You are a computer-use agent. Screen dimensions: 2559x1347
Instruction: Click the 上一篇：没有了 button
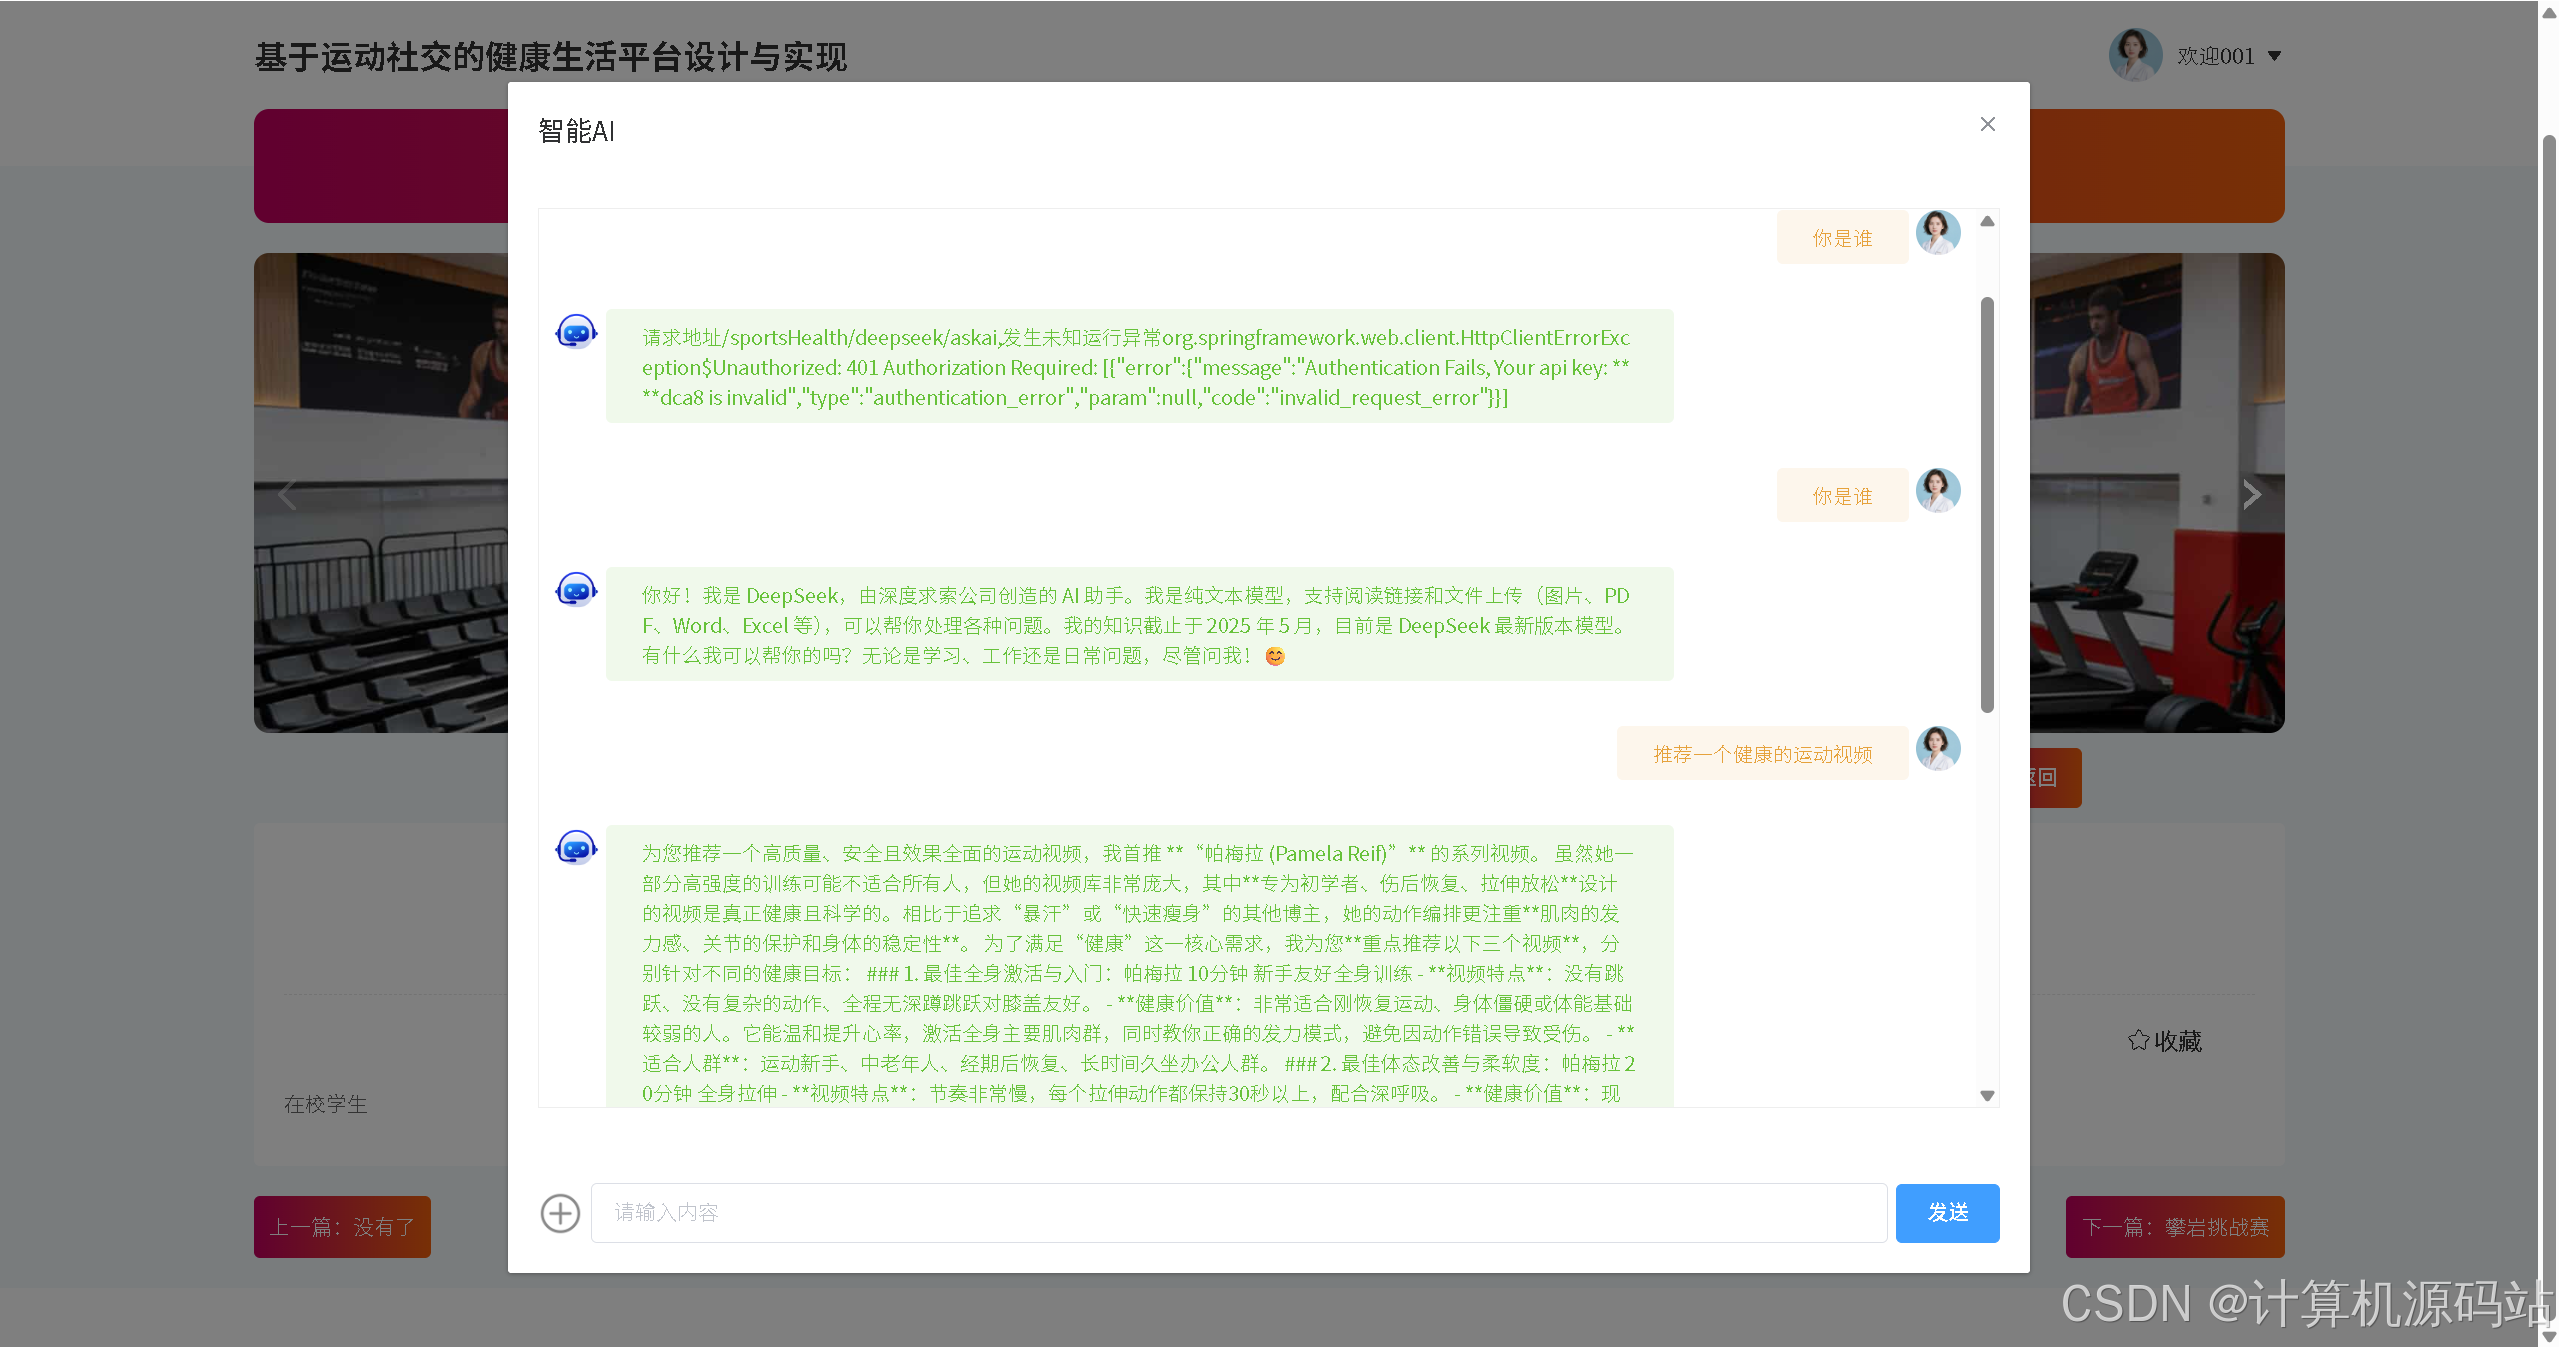click(342, 1227)
